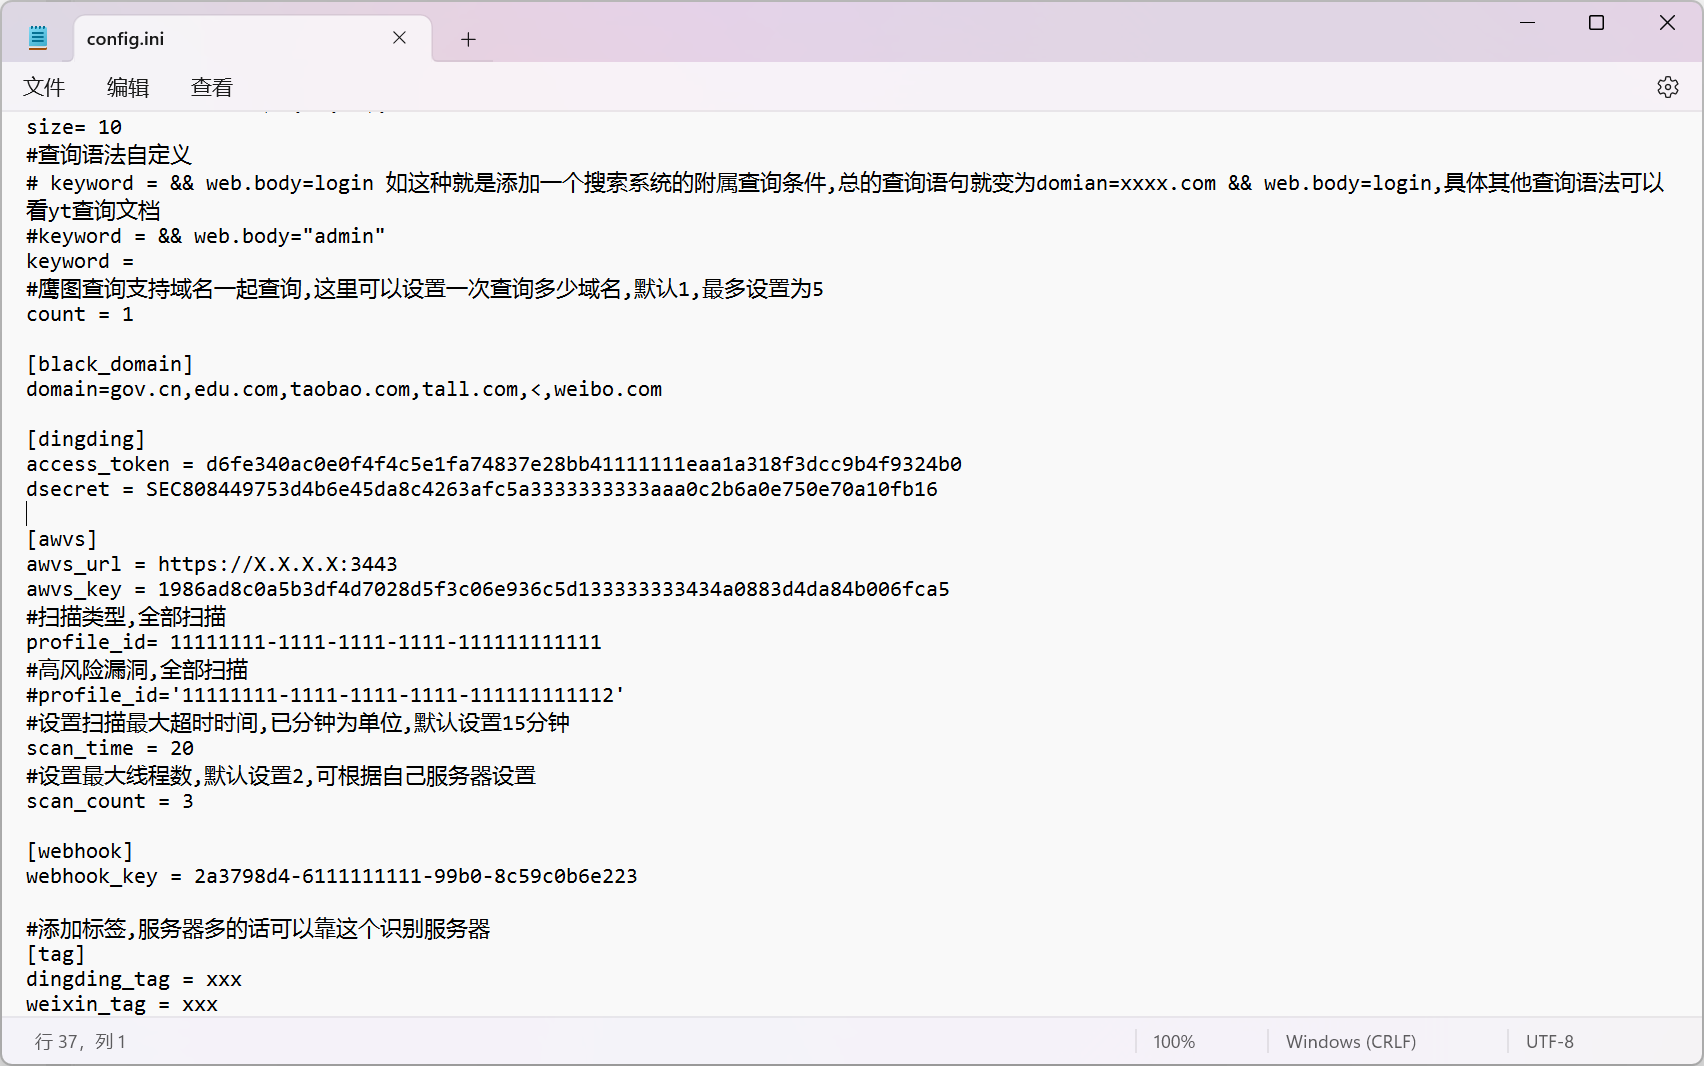Open the 编辑 menu
Screen dimensions: 1704x1066
[x=128, y=87]
